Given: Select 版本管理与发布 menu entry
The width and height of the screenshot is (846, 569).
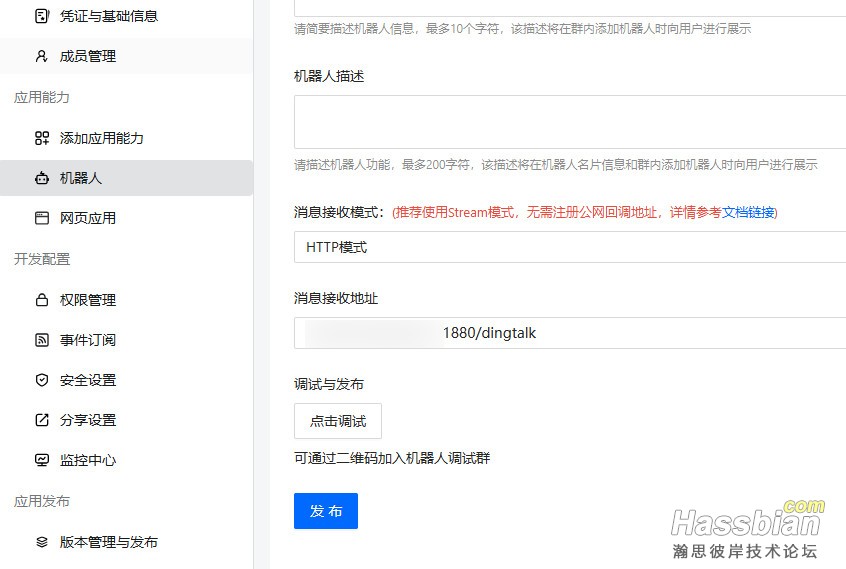Looking at the screenshot, I should (108, 542).
